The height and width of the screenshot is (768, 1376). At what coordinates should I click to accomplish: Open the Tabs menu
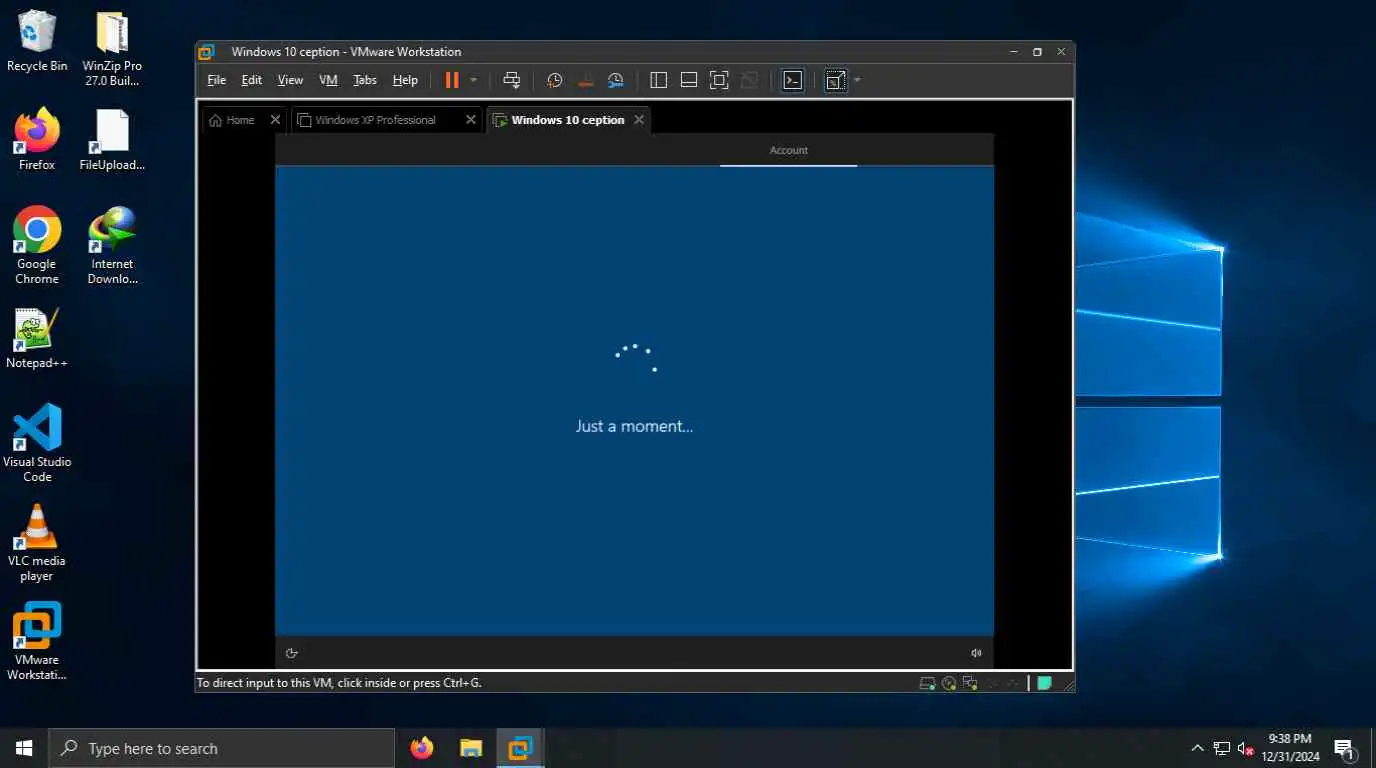pyautogui.click(x=365, y=80)
